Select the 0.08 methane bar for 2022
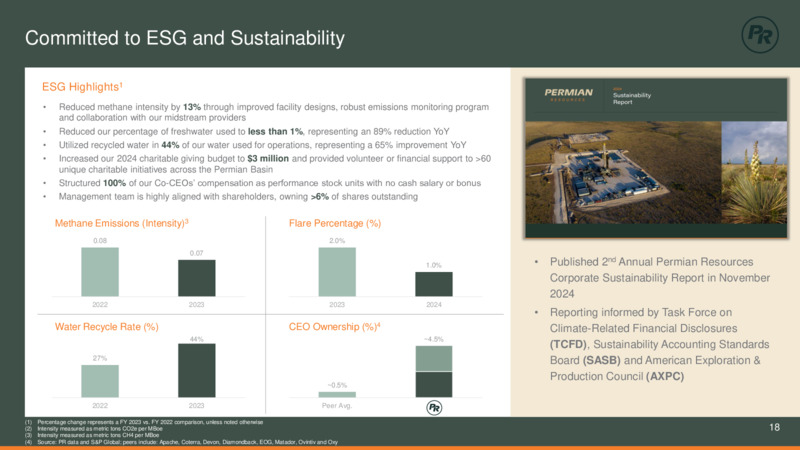800x450 pixels. 100,272
